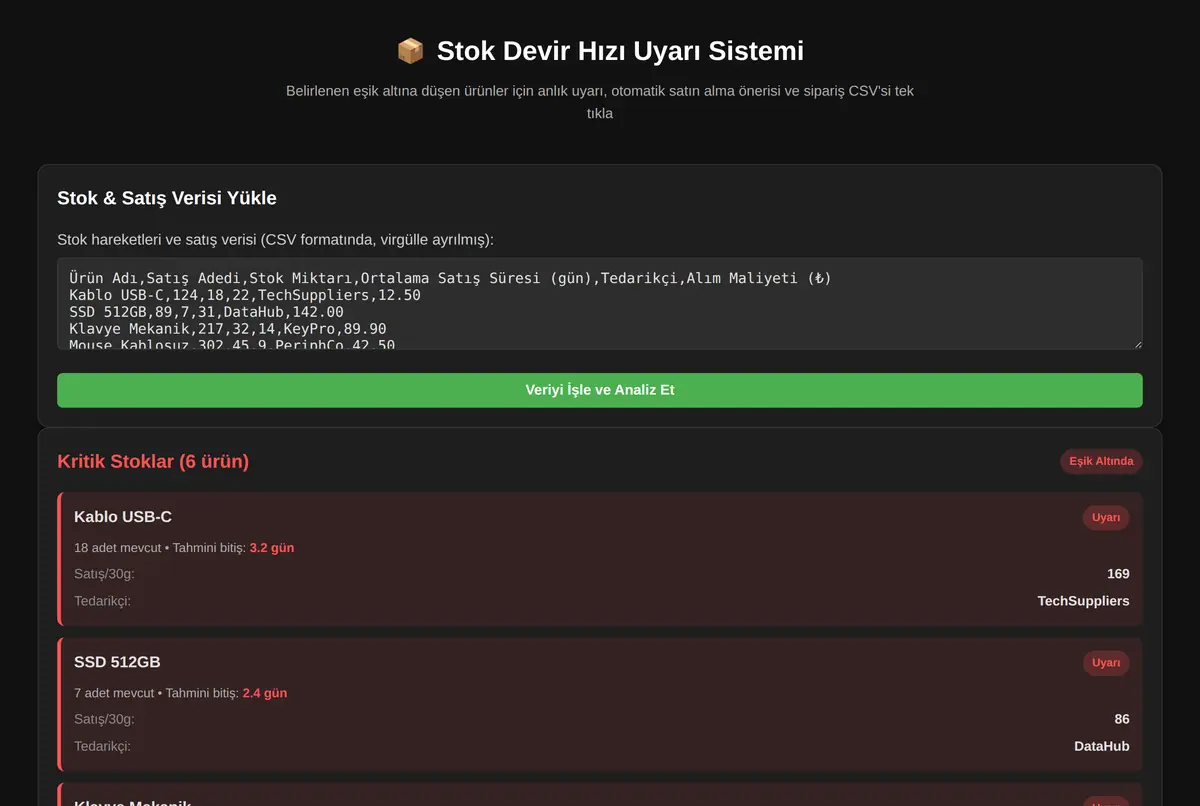This screenshot has height=806, width=1200.
Task: Click the textarea resize handle corner
Action: pos(1136,343)
